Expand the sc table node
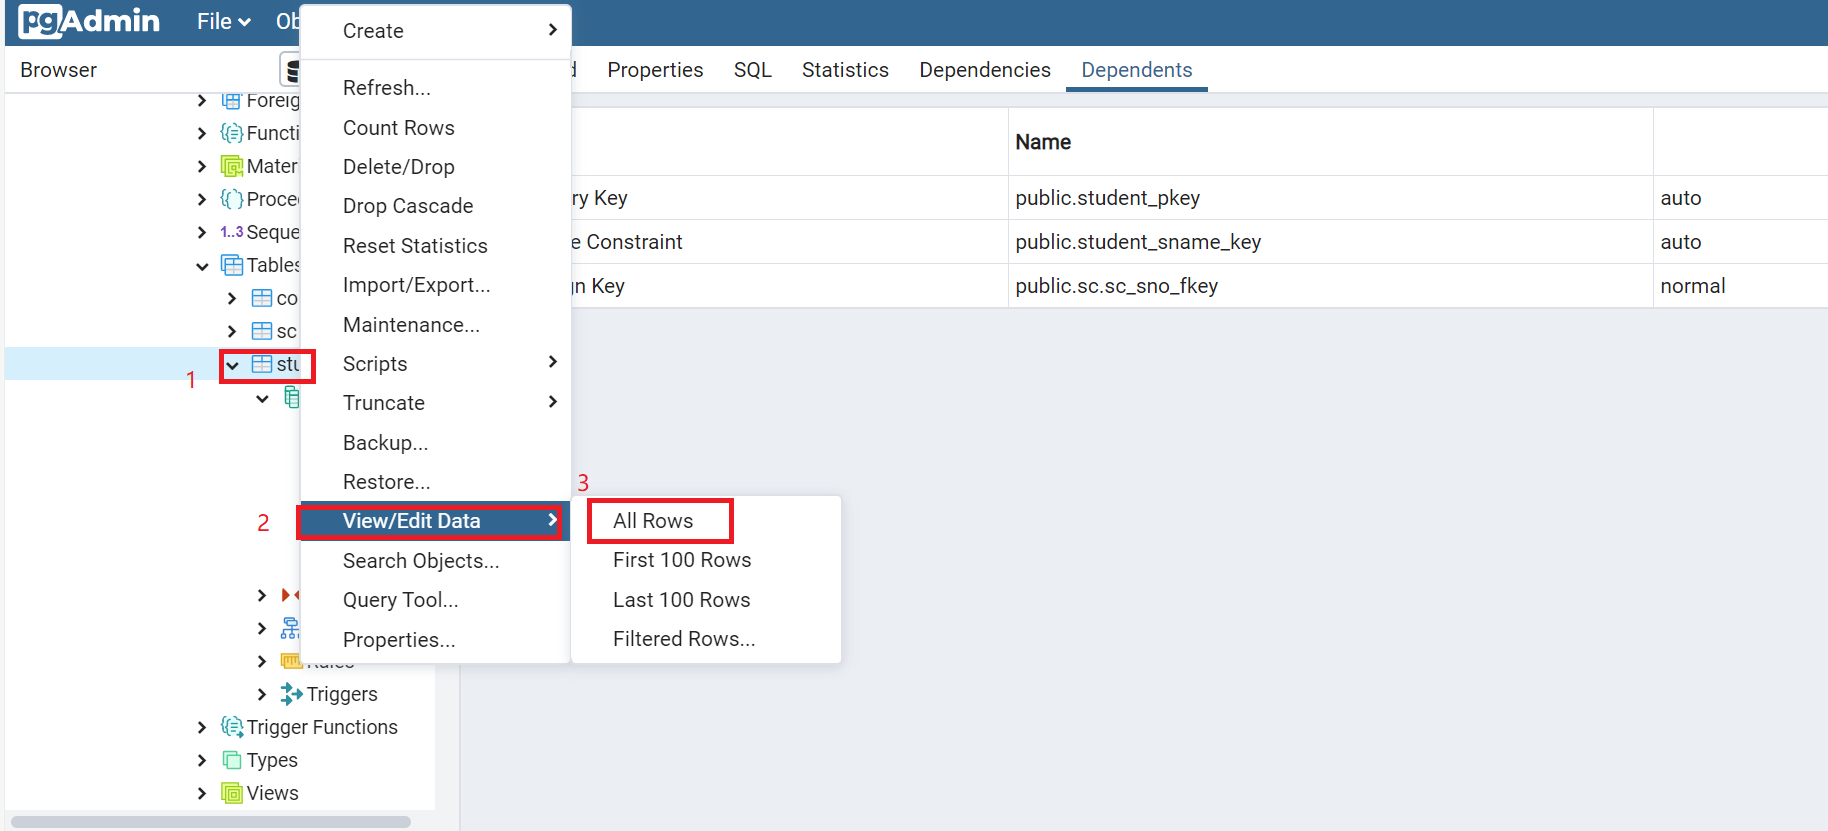The image size is (1828, 831). click(232, 331)
